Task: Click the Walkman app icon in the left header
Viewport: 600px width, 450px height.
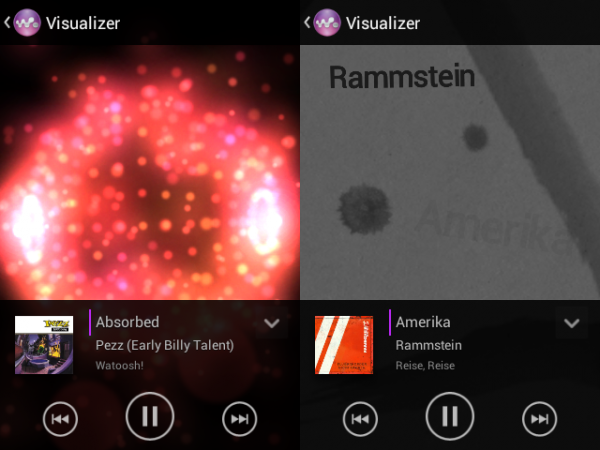Action: (27, 23)
